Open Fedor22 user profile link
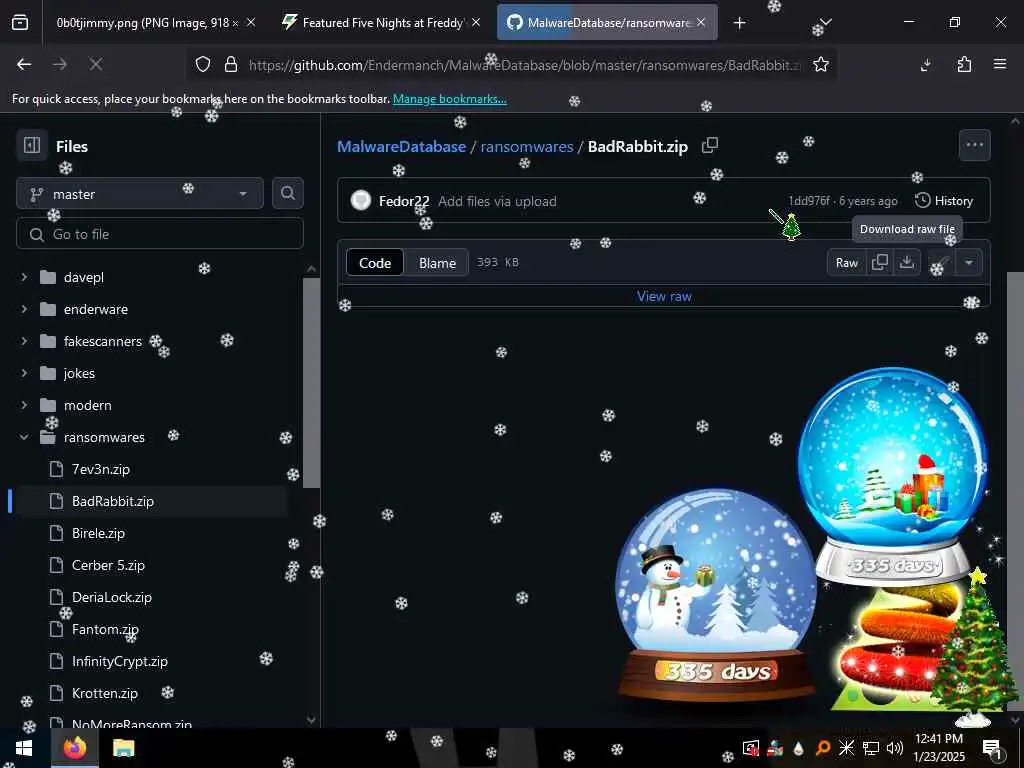The width and height of the screenshot is (1024, 768). [x=404, y=201]
